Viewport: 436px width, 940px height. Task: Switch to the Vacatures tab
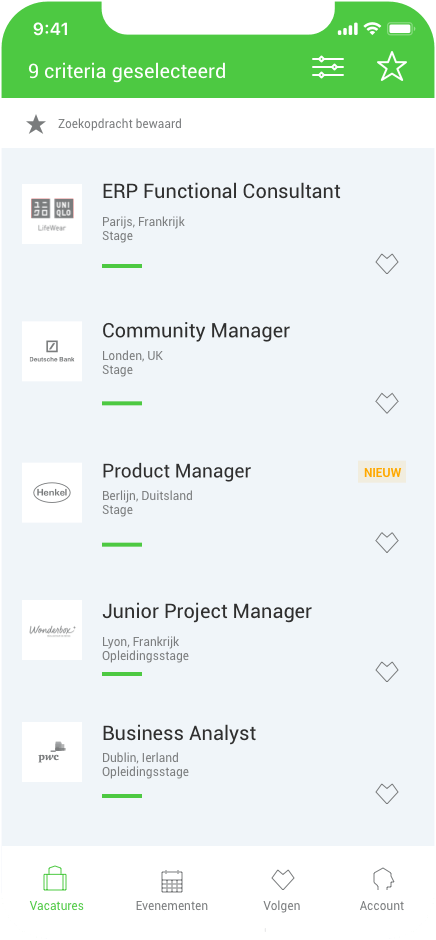point(56,890)
